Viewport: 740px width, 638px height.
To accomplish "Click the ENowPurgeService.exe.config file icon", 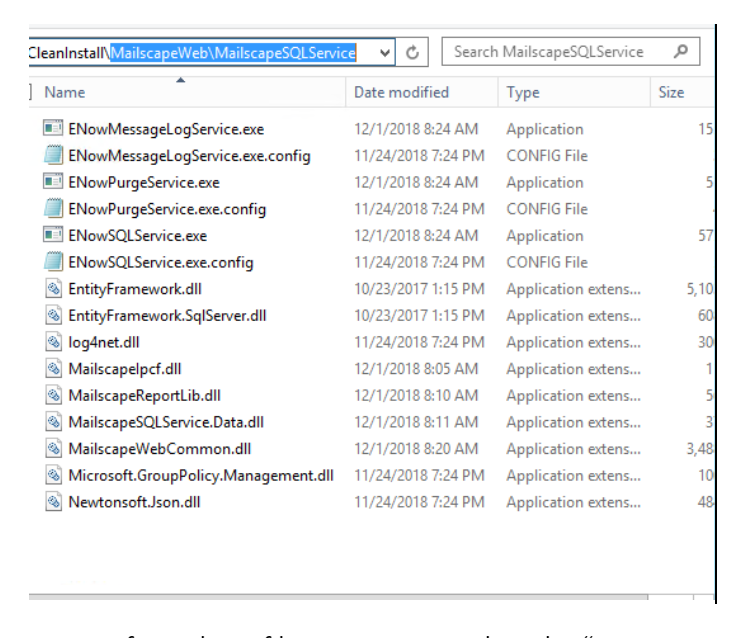I will coord(53,209).
